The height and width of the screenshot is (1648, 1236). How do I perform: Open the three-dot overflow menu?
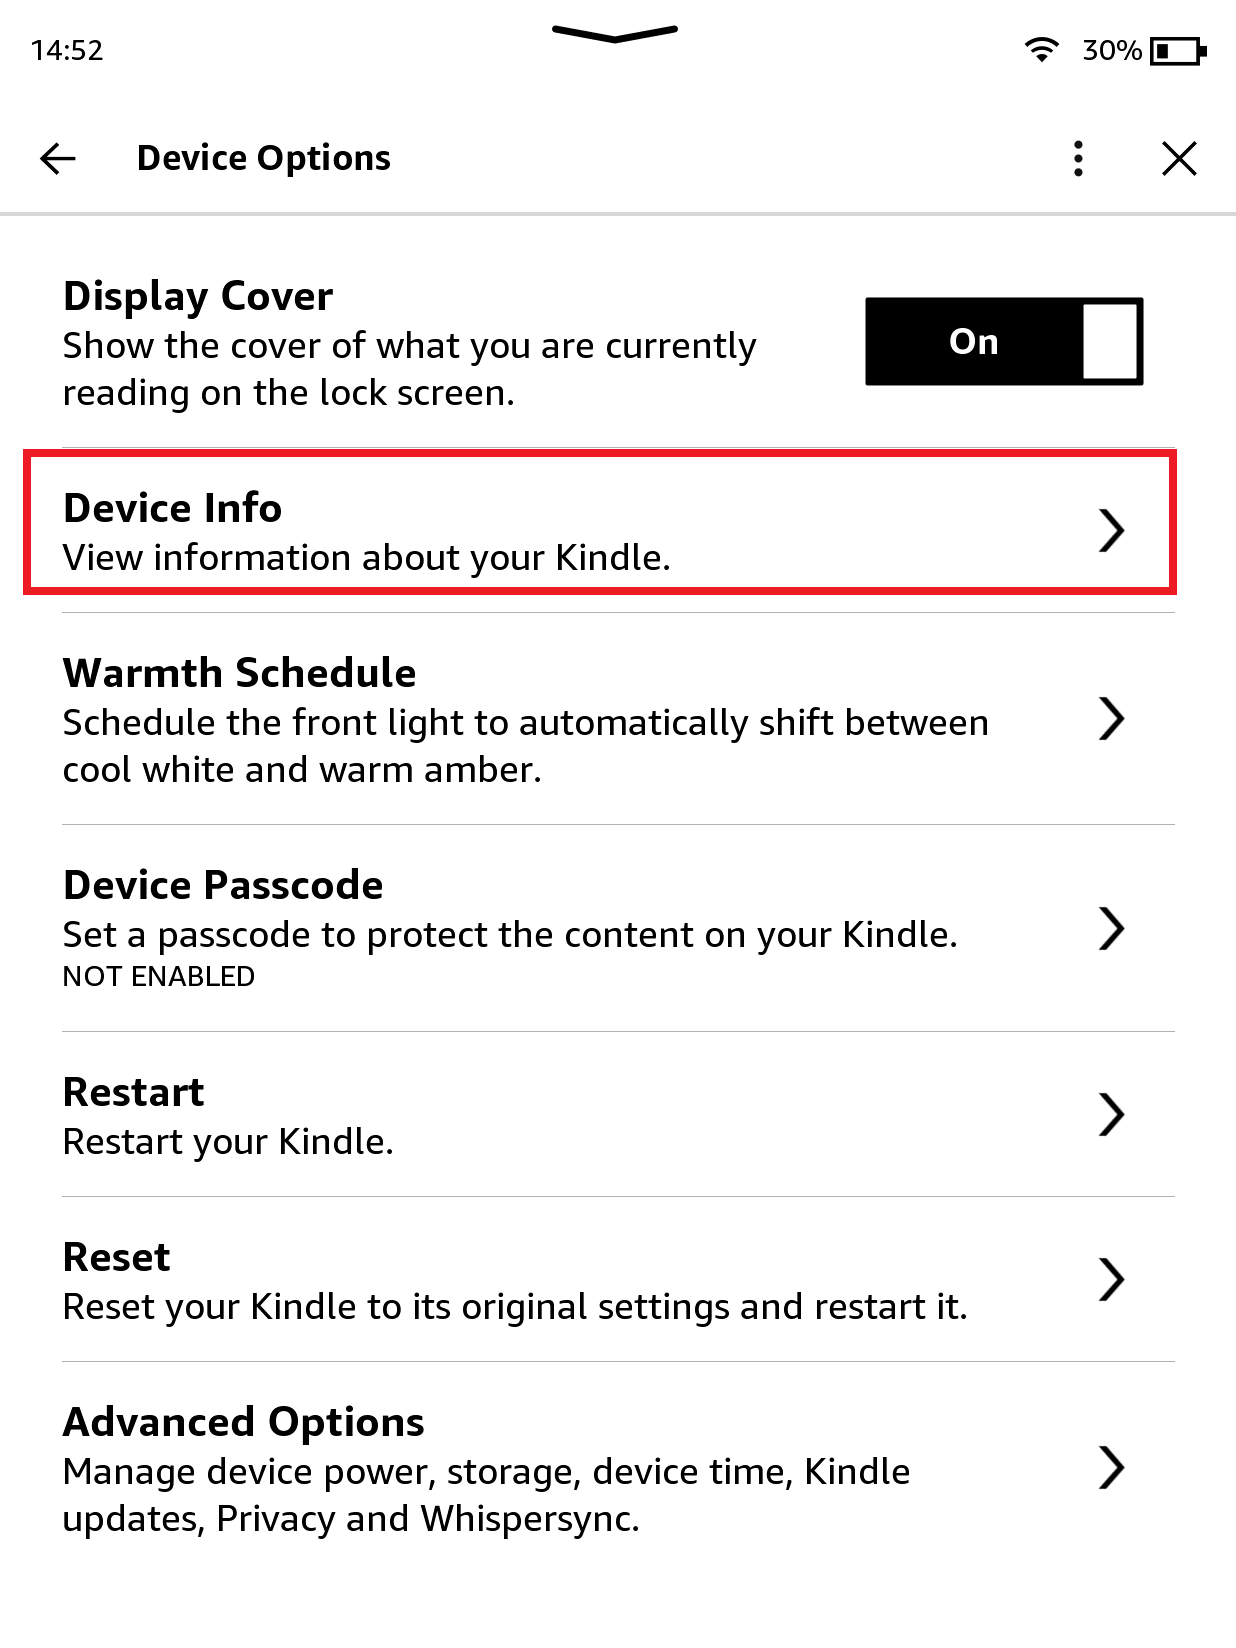(x=1077, y=158)
